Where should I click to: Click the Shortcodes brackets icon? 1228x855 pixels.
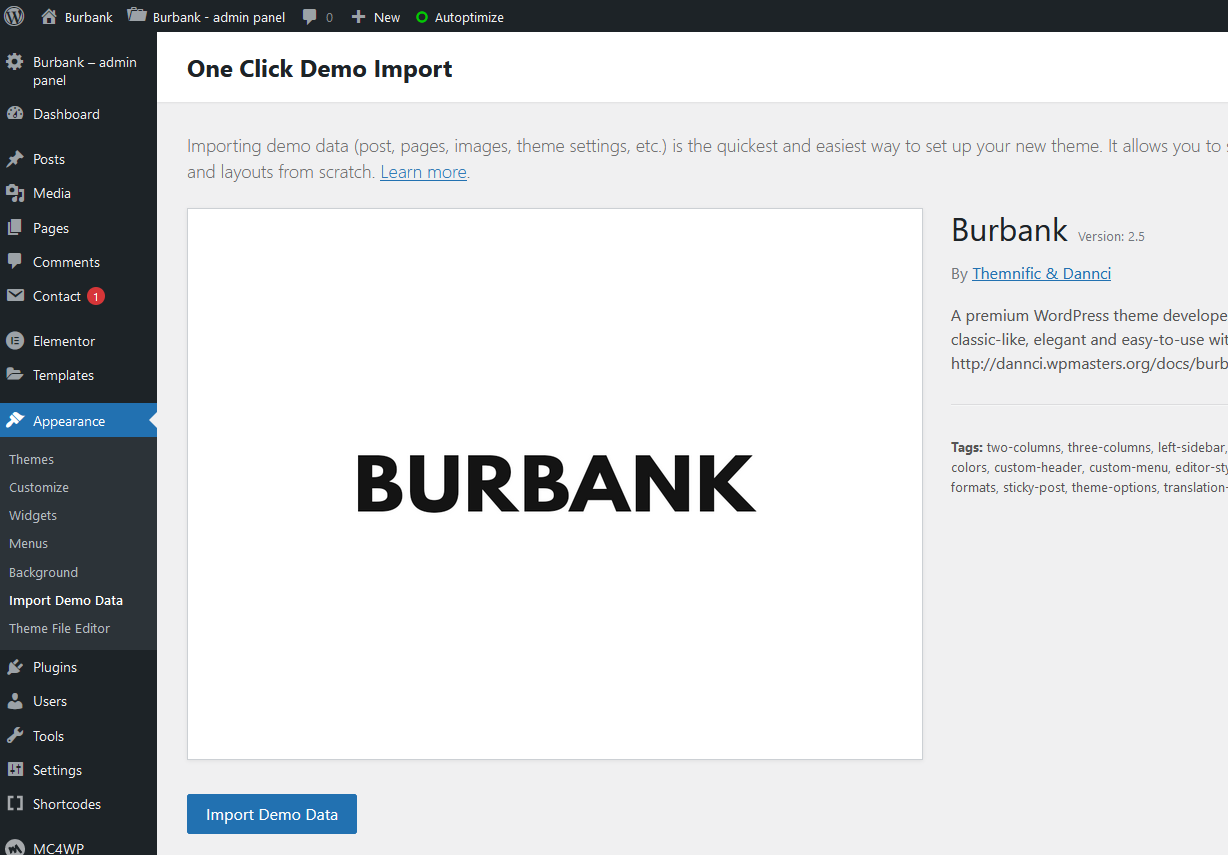pyautogui.click(x=15, y=804)
